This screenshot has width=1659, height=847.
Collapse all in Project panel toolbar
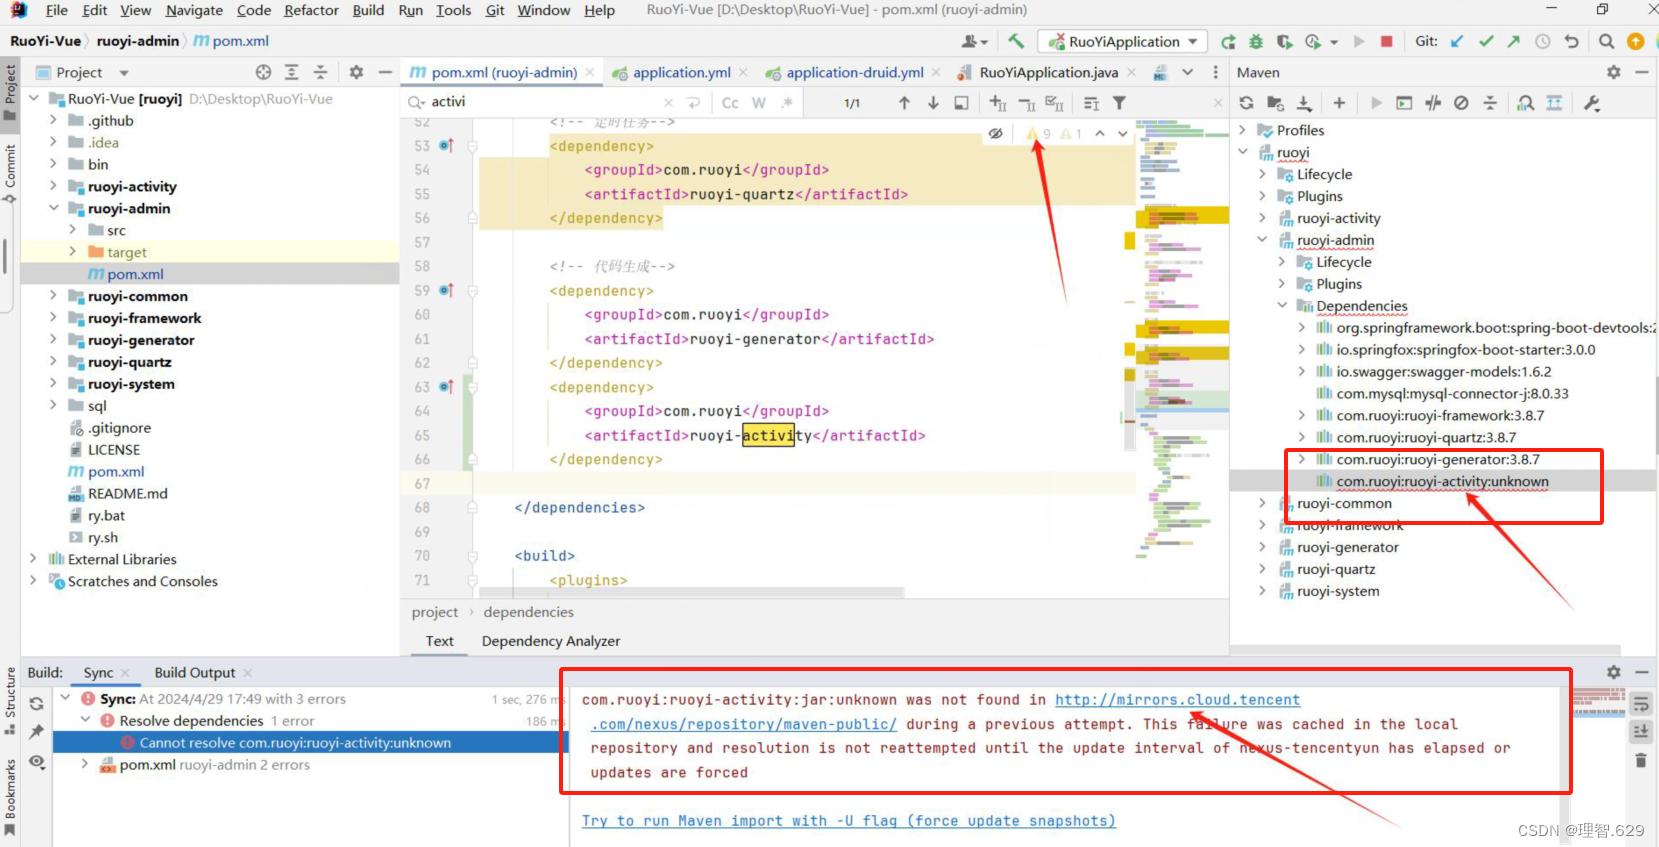[320, 72]
